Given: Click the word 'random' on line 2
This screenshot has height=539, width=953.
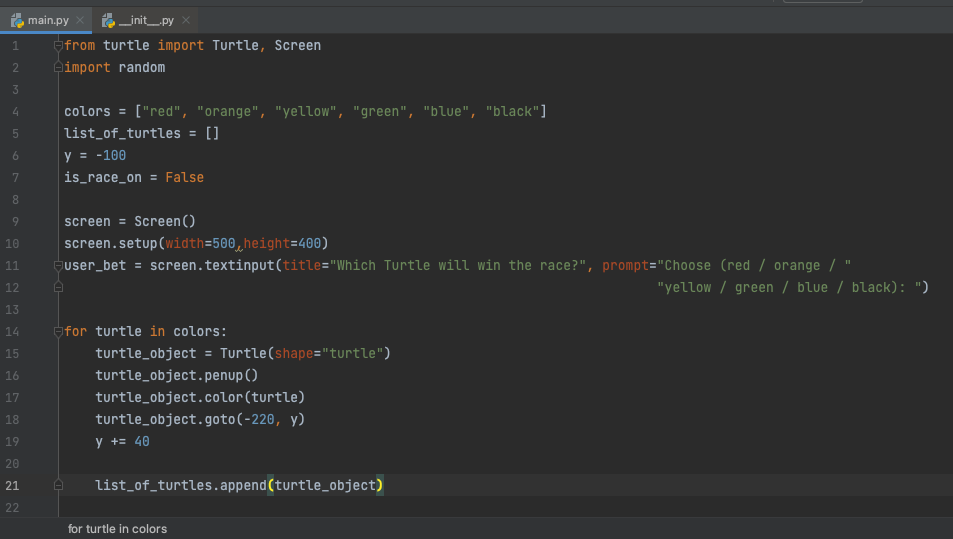Looking at the screenshot, I should (x=142, y=67).
